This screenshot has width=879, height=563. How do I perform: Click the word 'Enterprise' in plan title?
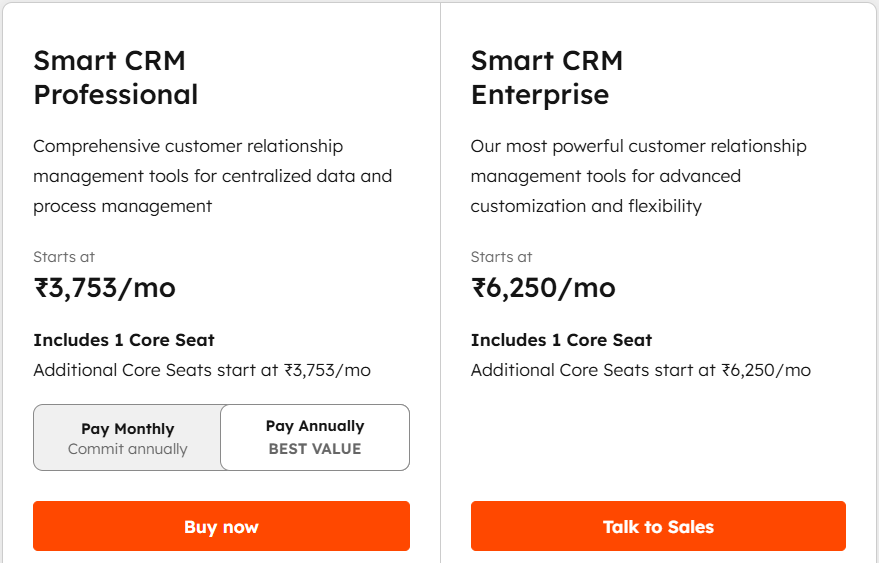(540, 95)
